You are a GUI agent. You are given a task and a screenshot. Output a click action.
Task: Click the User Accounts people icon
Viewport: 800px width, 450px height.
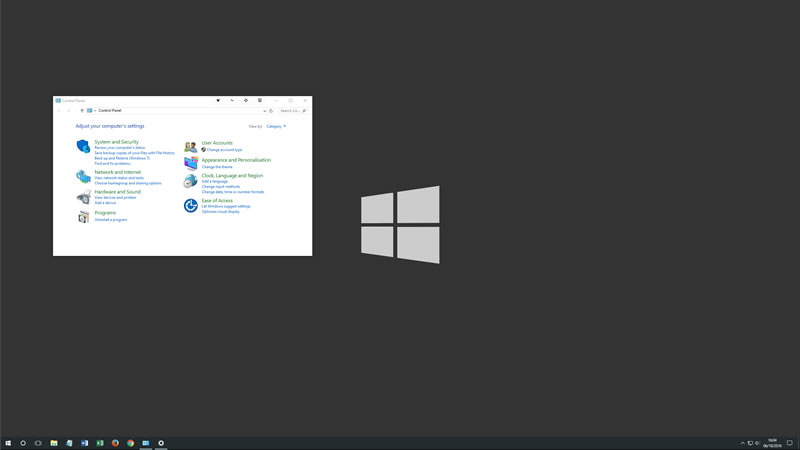[191, 147]
